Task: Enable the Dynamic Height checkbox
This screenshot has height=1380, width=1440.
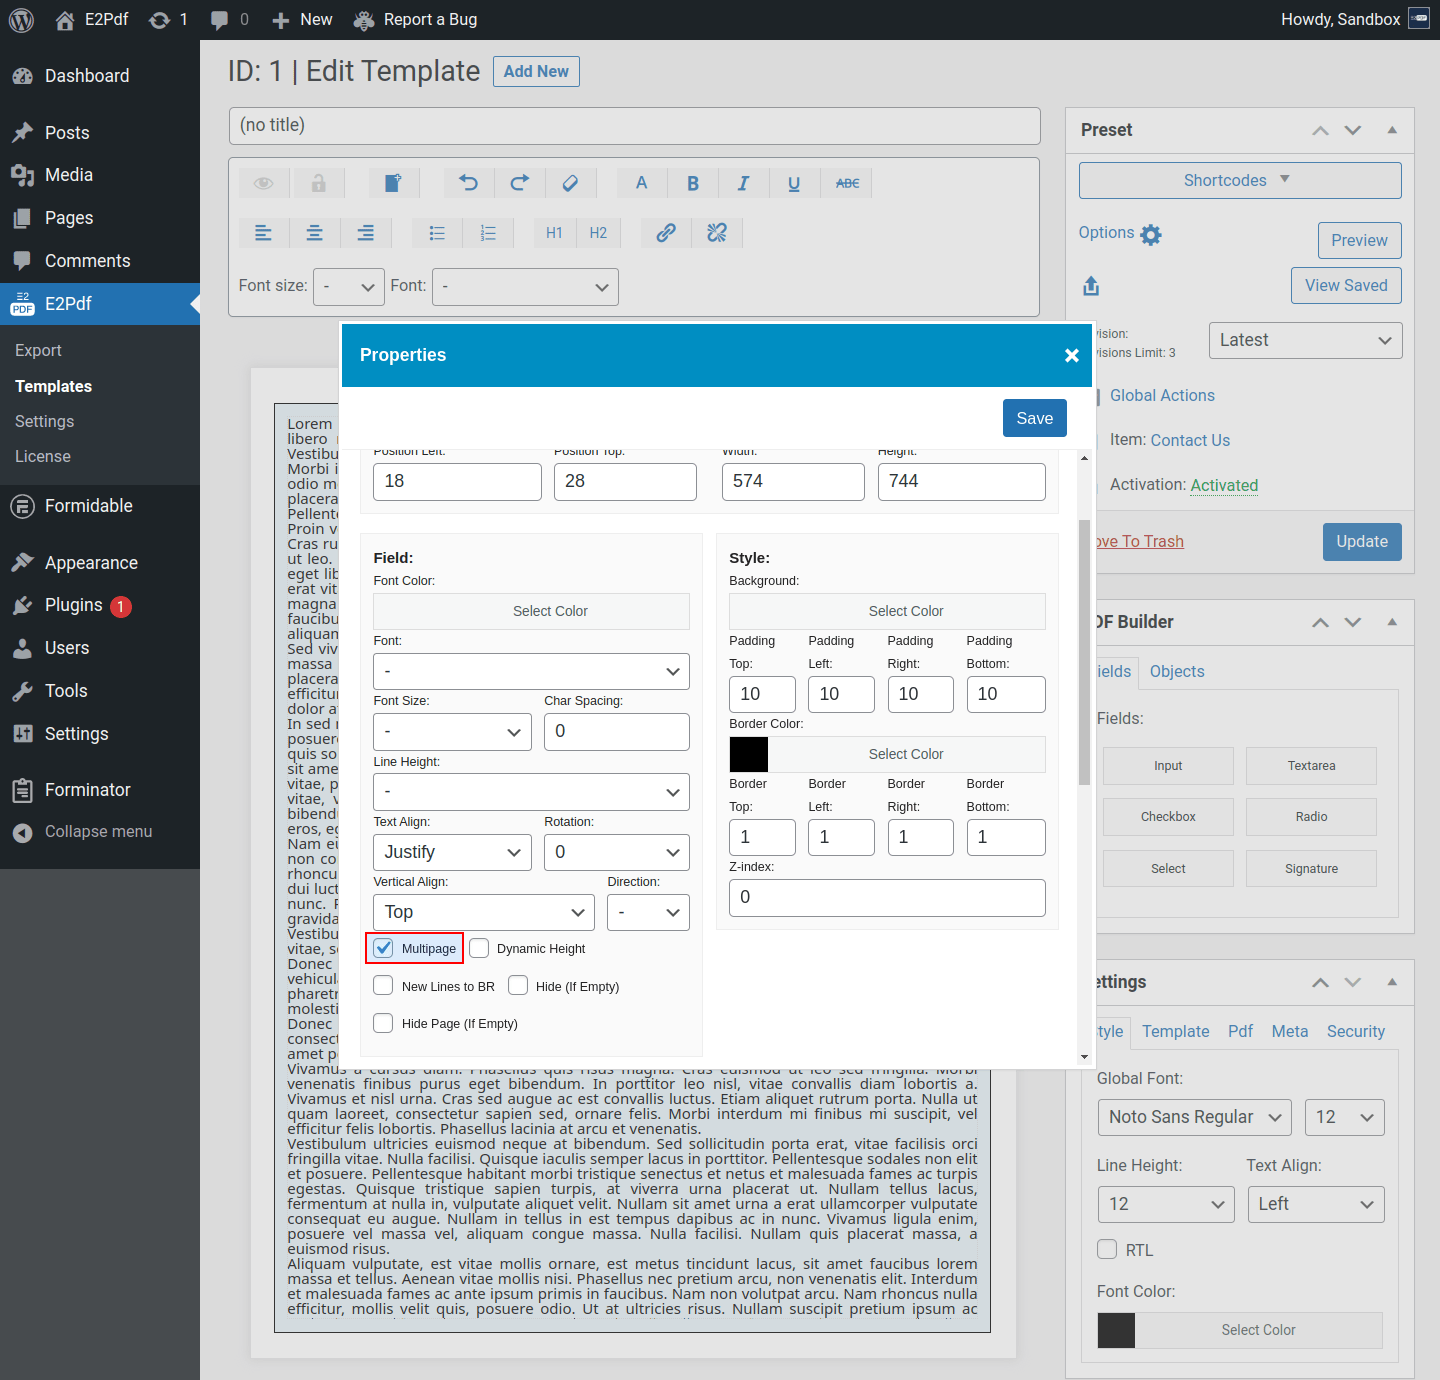Action: point(479,947)
